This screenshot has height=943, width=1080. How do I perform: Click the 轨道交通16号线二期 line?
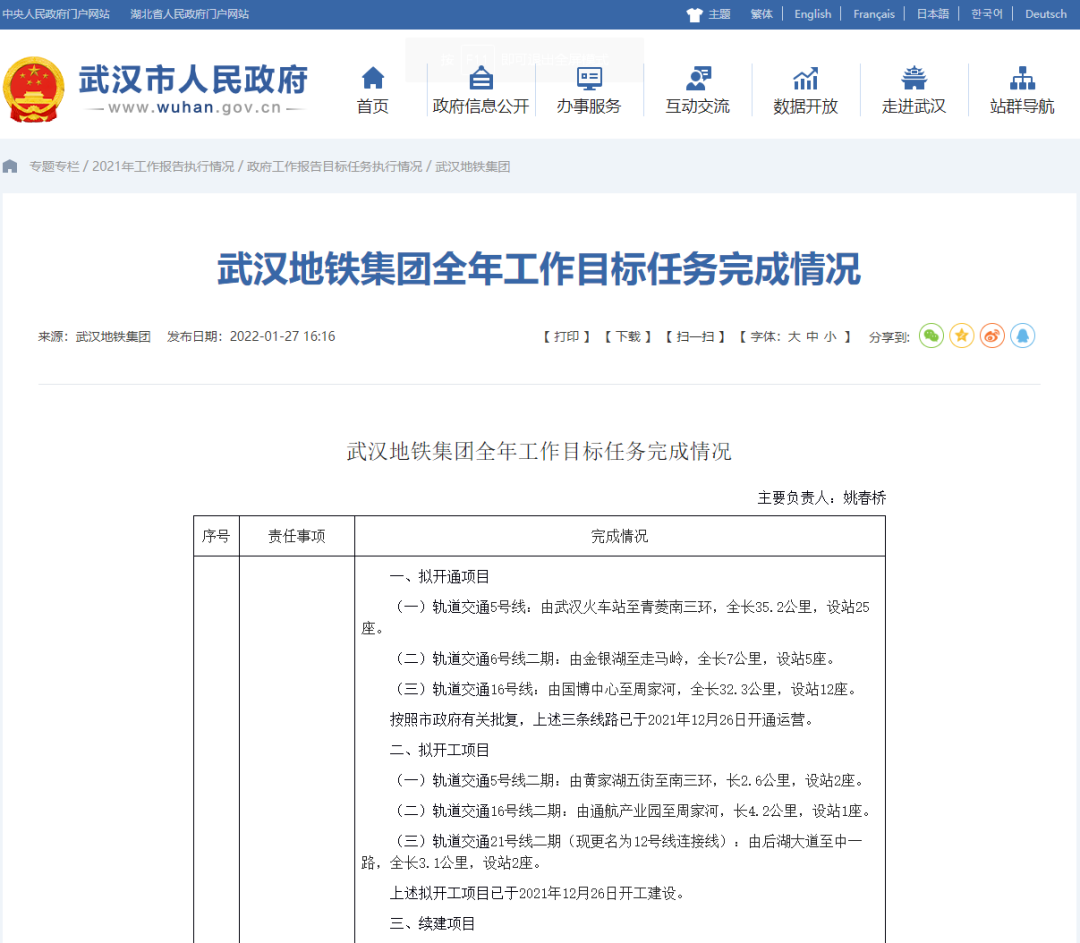click(634, 811)
